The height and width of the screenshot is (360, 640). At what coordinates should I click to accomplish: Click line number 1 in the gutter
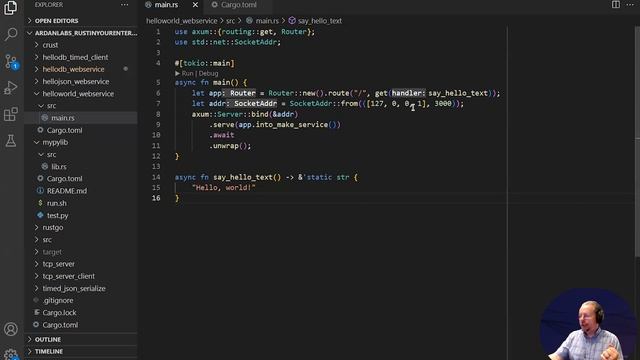pyautogui.click(x=158, y=32)
